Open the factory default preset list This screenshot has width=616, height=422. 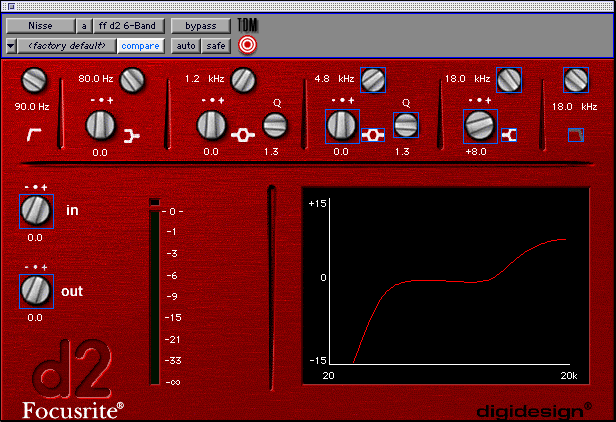(67, 46)
